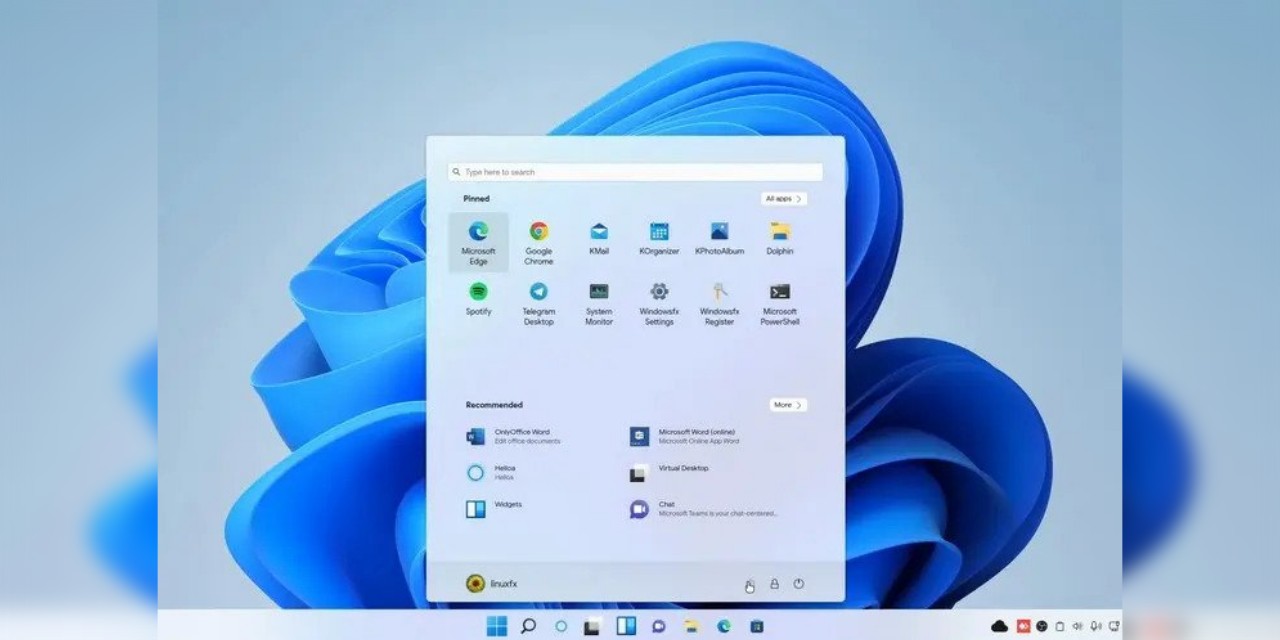Expand All apps list
The height and width of the screenshot is (640, 1280).
click(783, 199)
